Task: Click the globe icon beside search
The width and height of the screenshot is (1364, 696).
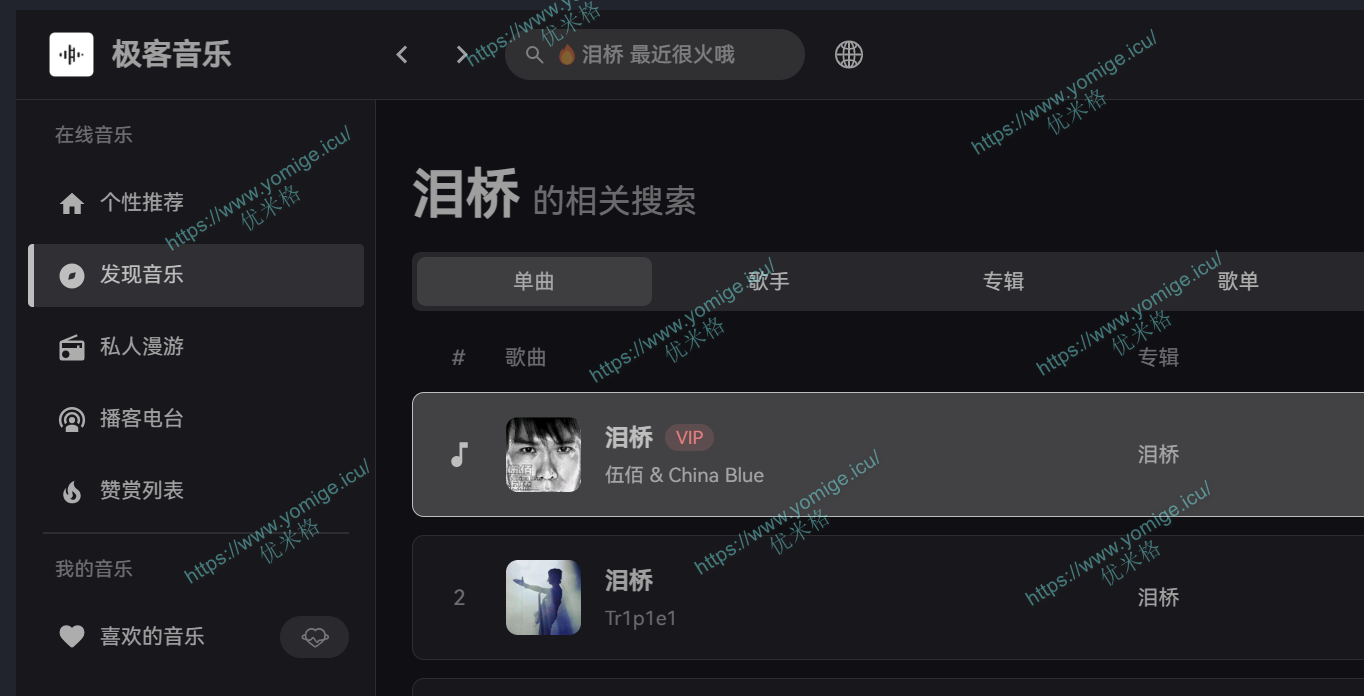Action: pyautogui.click(x=849, y=54)
